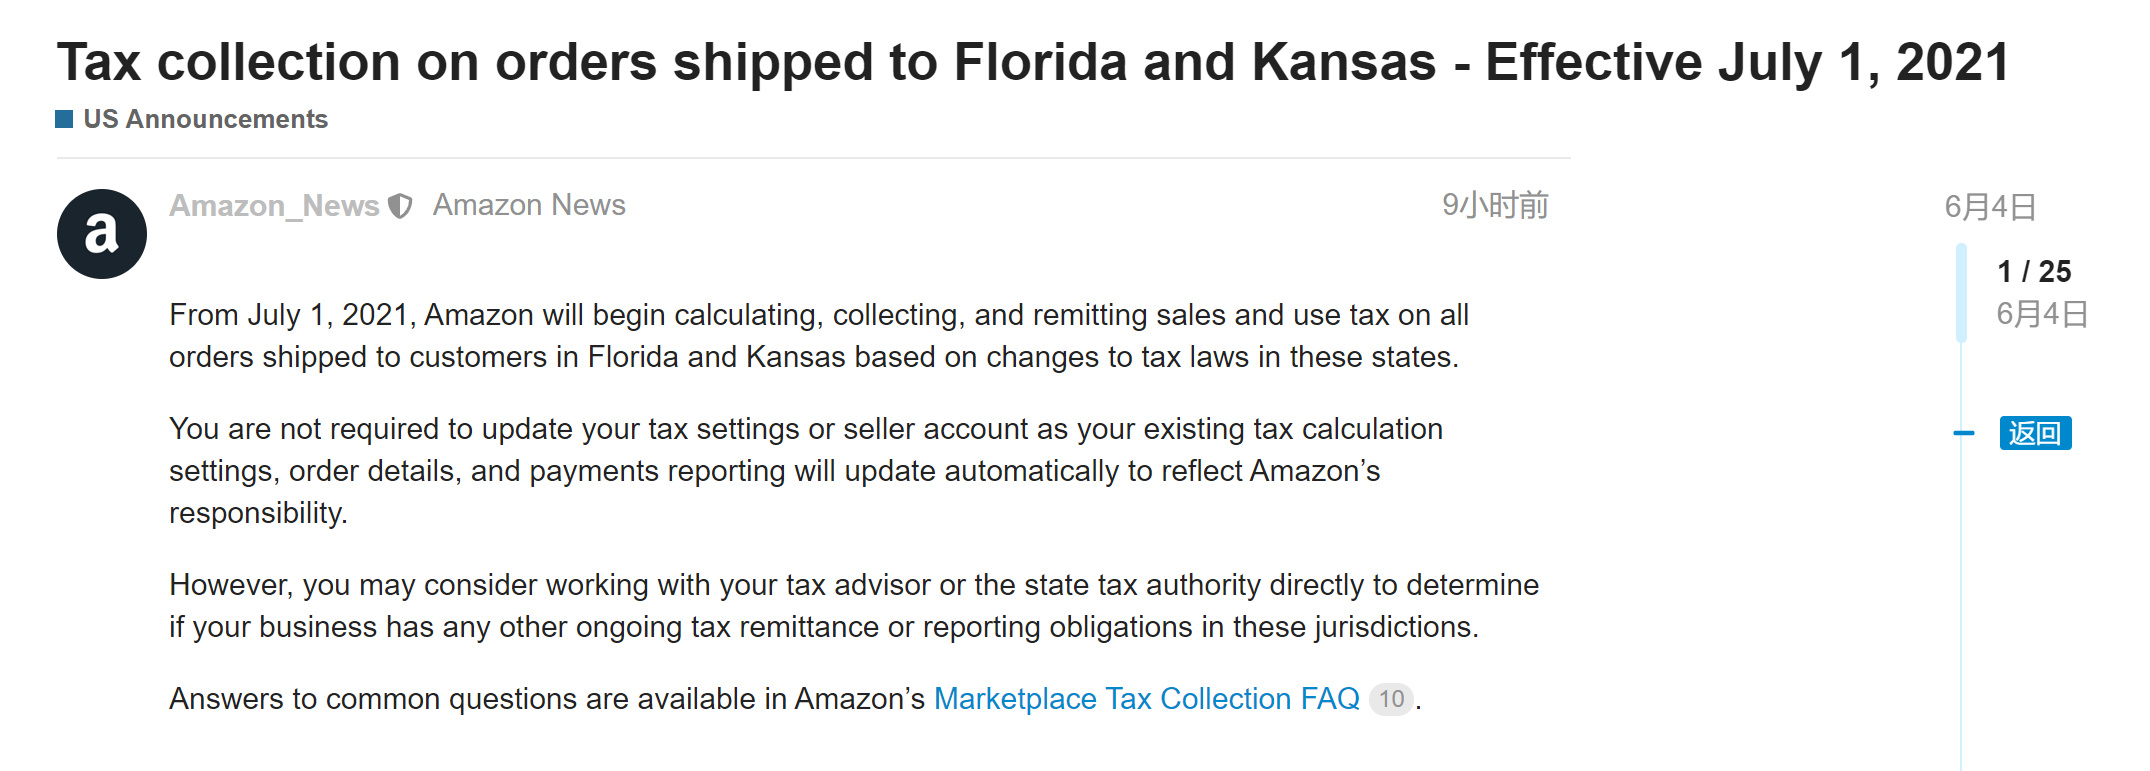Click the moderator shield icon beside Amazon_News
Viewport: 2150px width, 771px height.
click(x=400, y=206)
